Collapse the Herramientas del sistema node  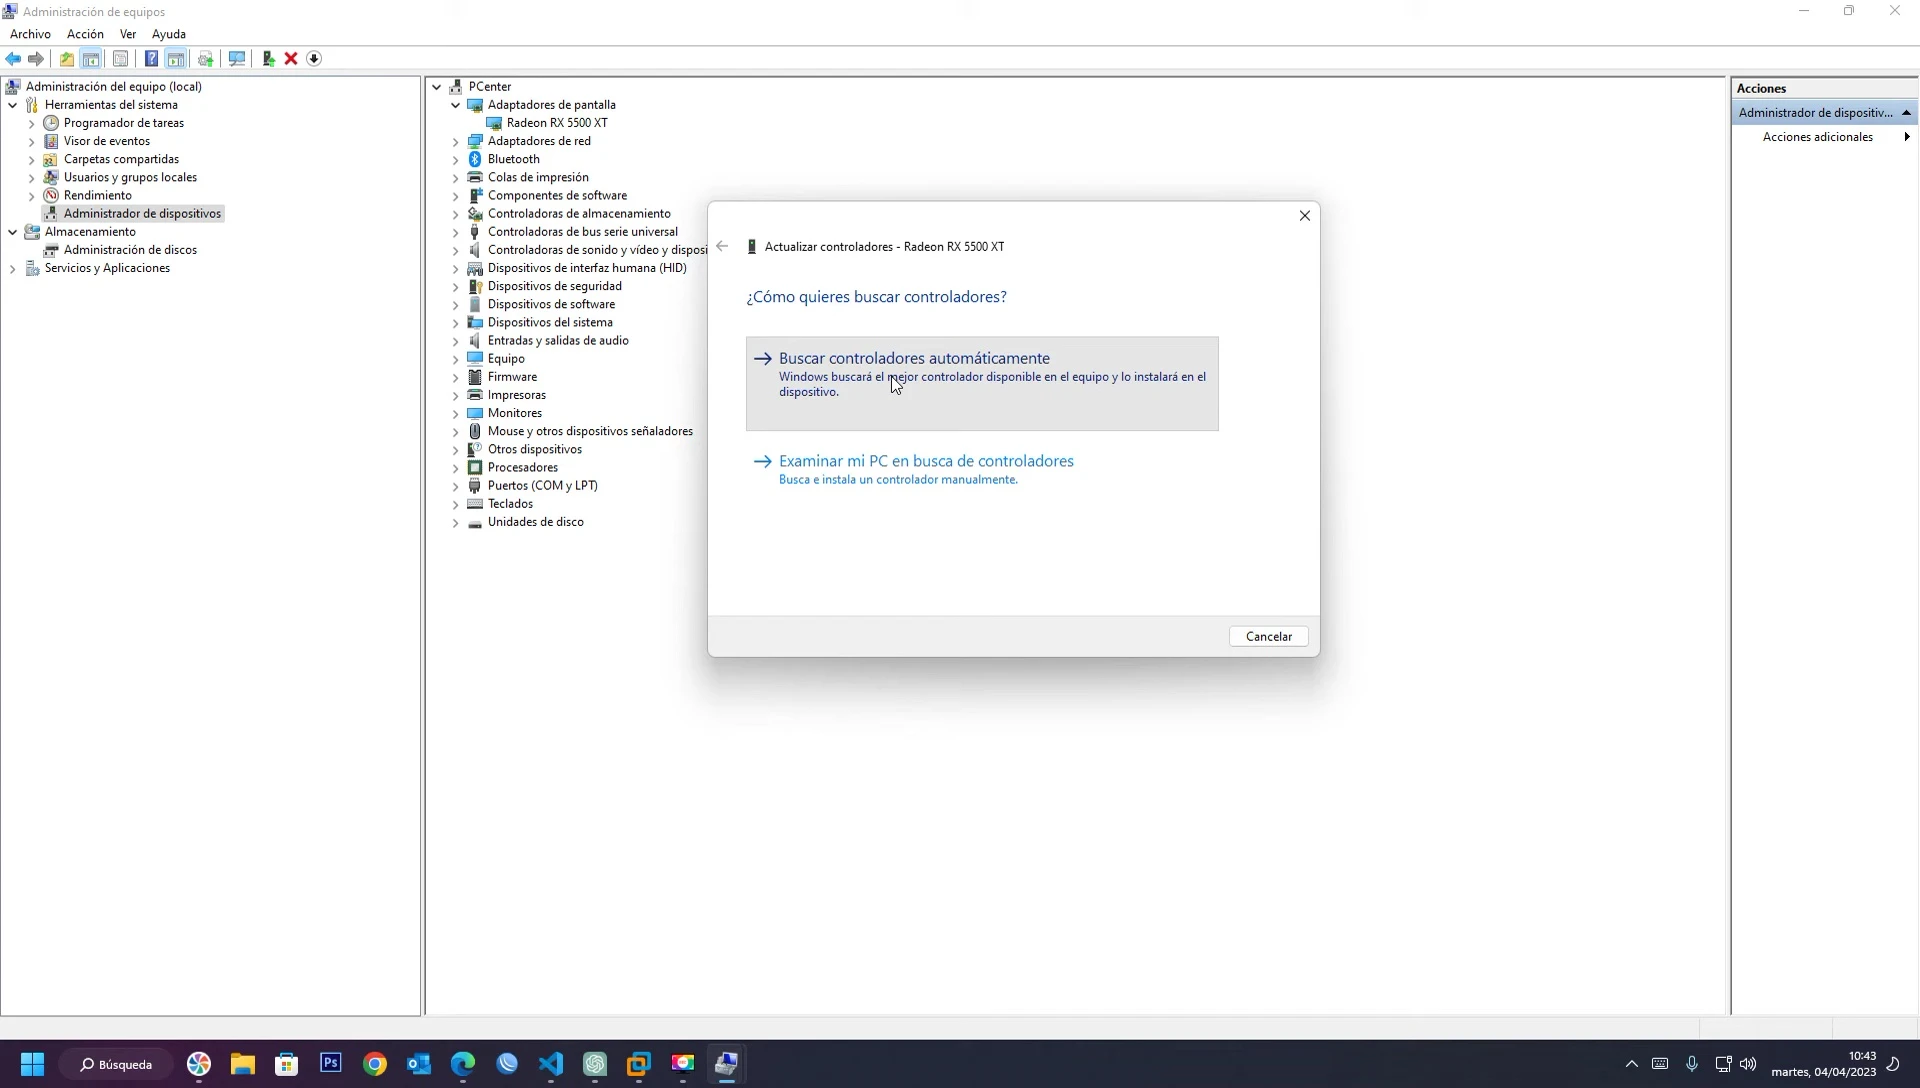[x=12, y=105]
